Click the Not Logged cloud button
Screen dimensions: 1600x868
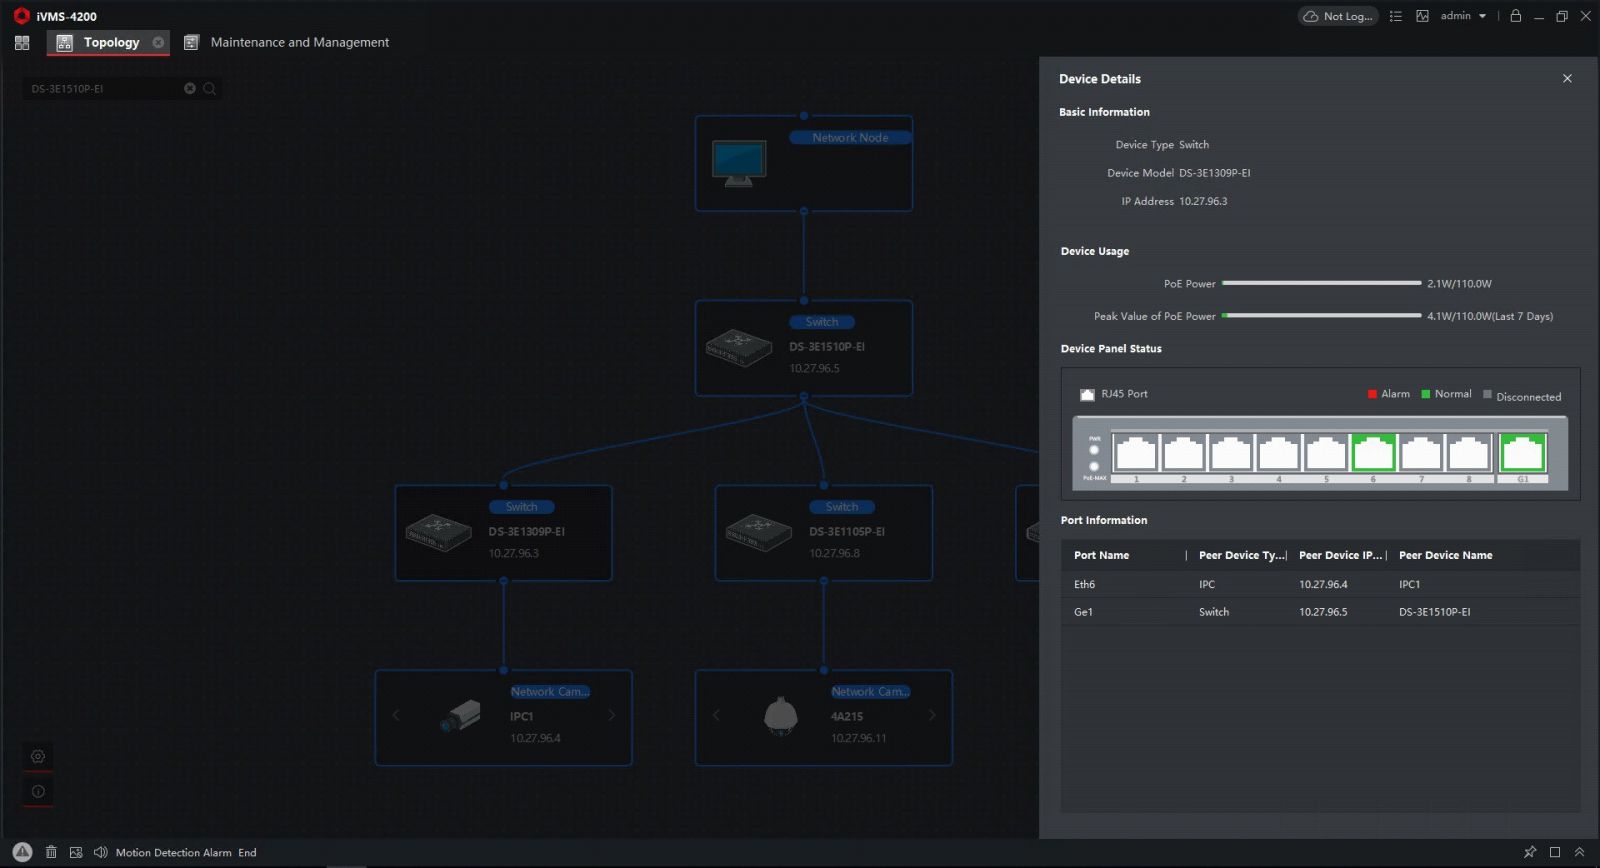click(x=1337, y=16)
